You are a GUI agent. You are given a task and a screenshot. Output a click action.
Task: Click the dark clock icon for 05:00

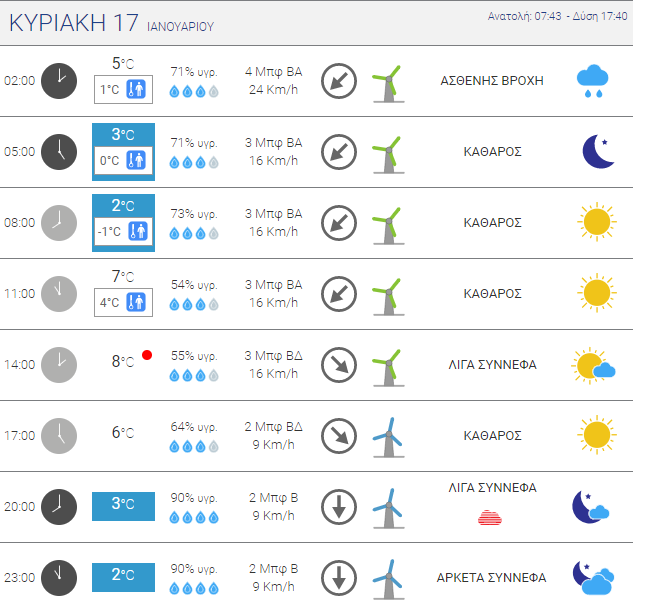[59, 152]
